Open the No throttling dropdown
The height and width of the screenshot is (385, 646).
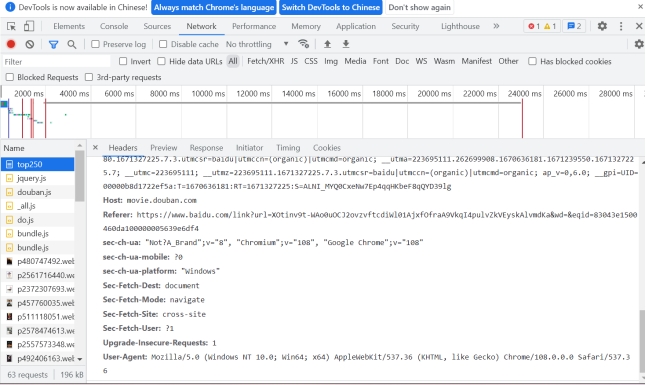coord(257,44)
